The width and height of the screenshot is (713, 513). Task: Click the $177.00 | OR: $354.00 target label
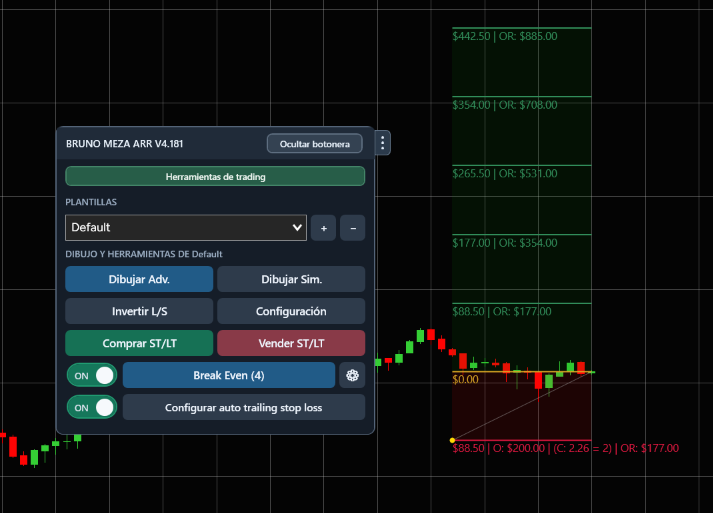click(505, 243)
